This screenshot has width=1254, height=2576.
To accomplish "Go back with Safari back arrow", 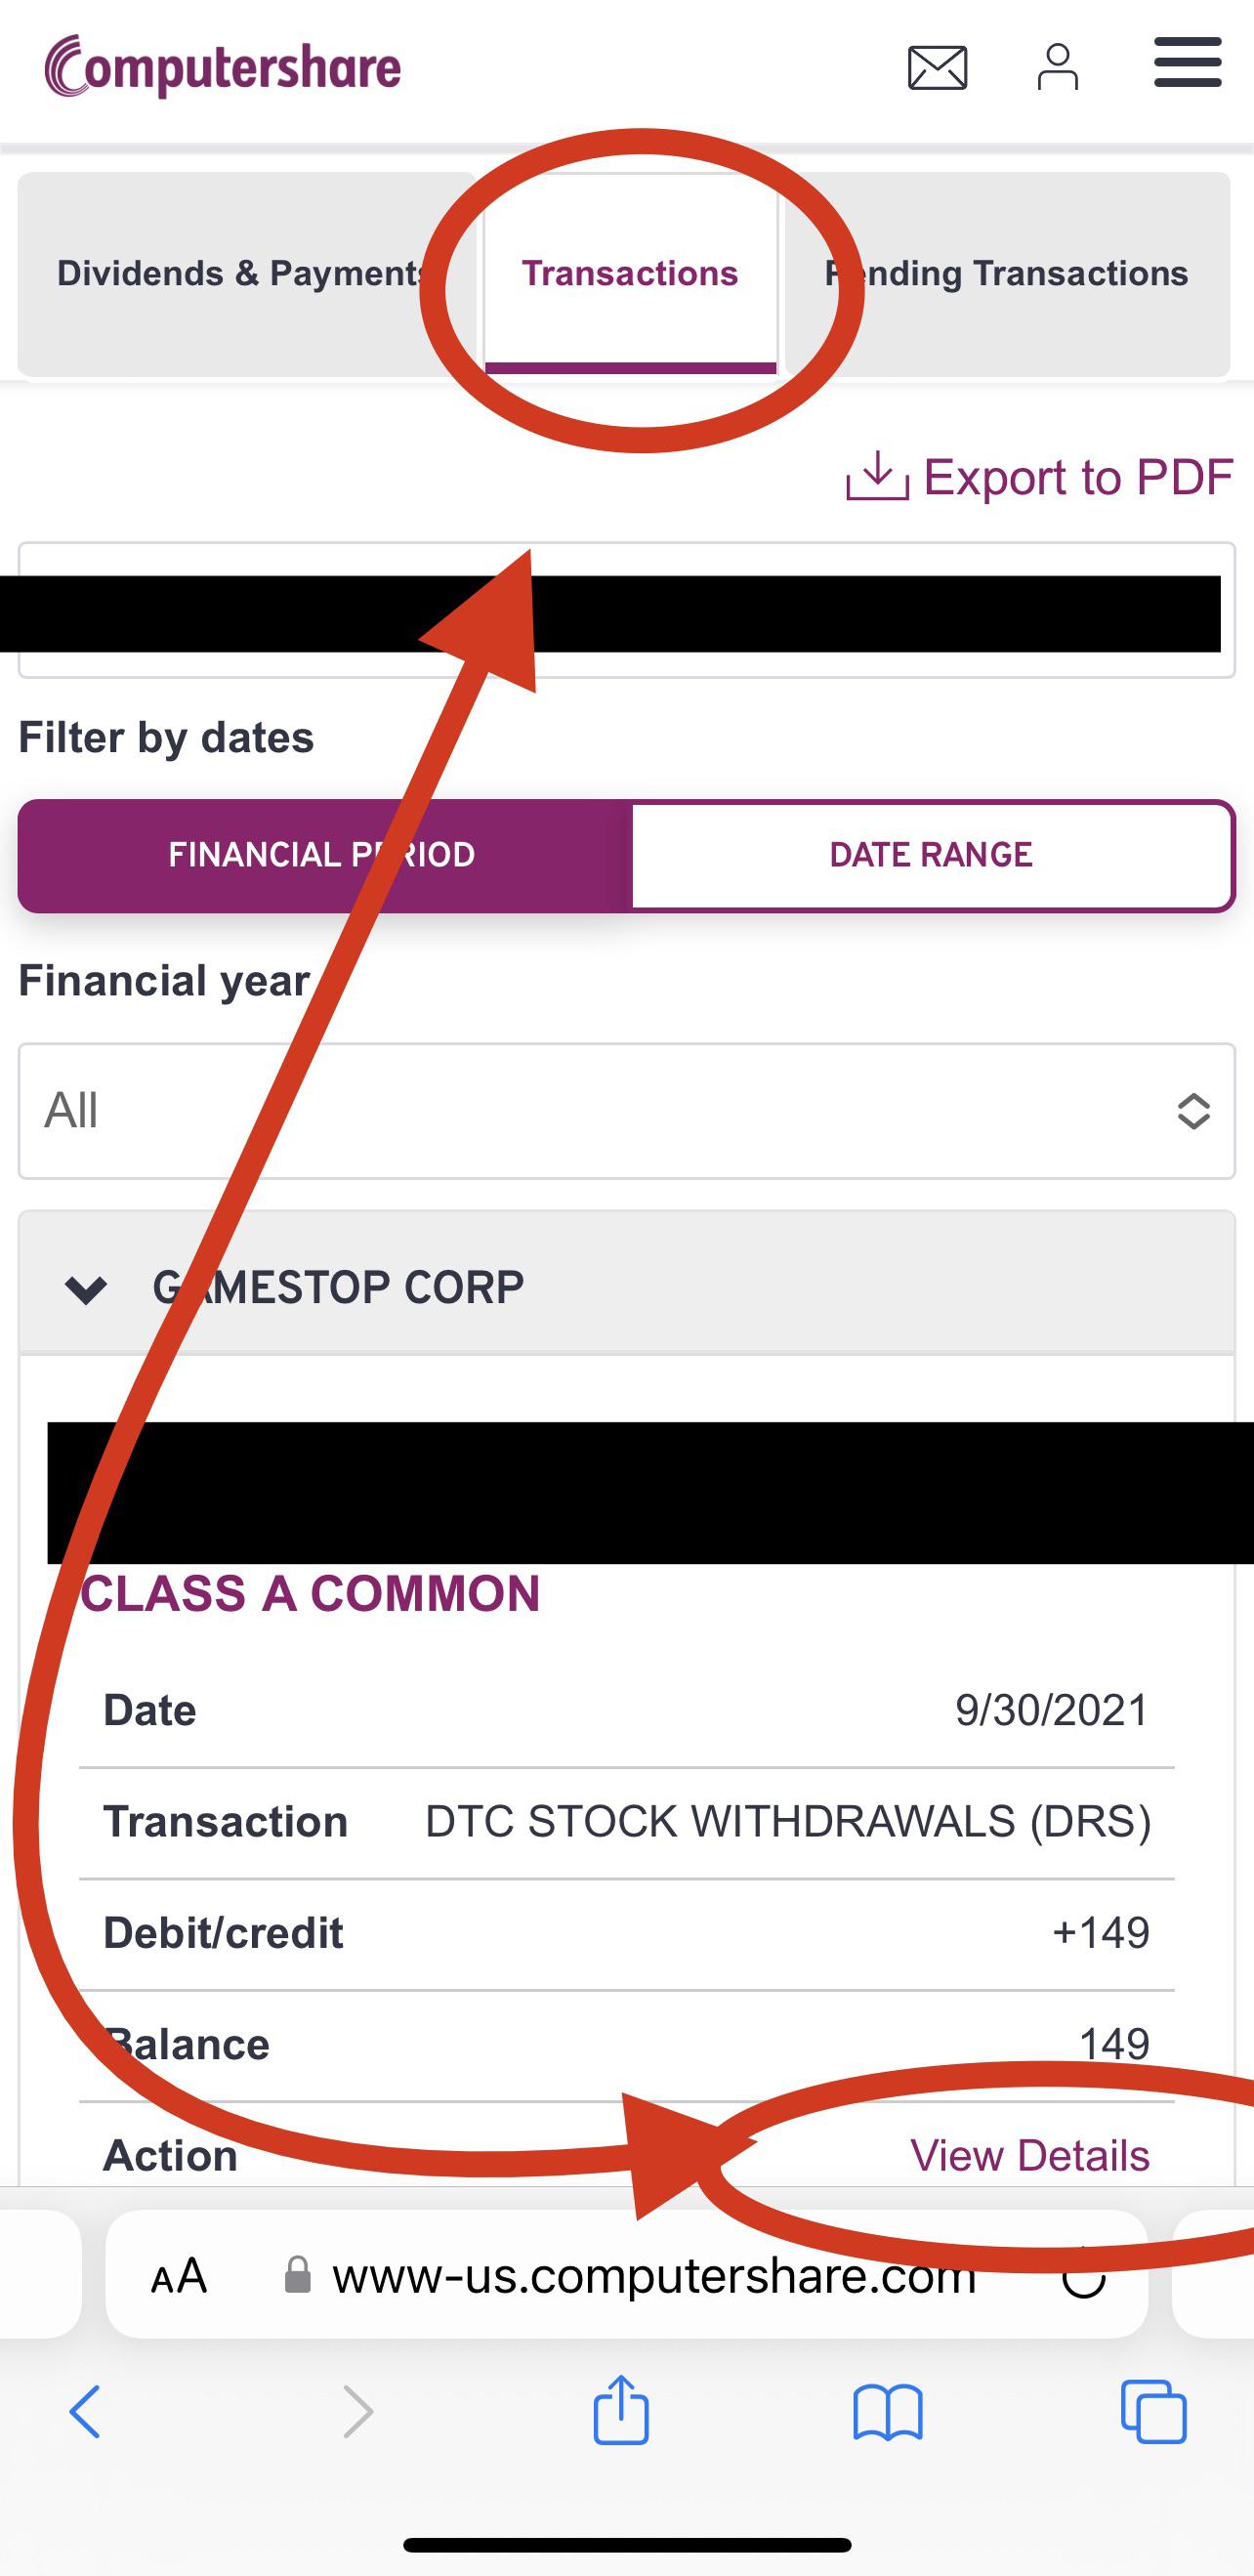I will pyautogui.click(x=85, y=2412).
